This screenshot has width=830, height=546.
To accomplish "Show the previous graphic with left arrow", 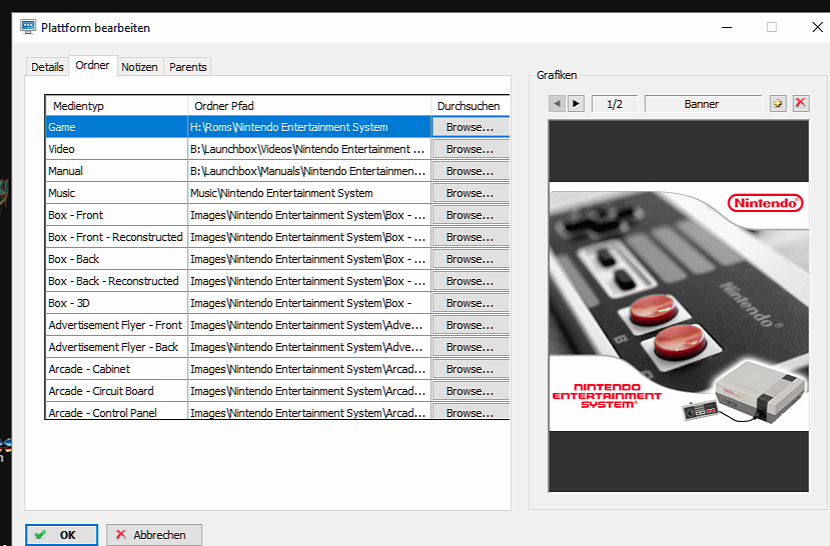I will 556,104.
